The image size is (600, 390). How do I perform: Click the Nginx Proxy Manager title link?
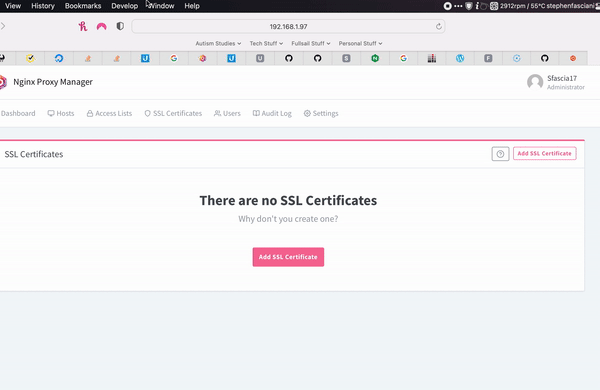[53, 82]
